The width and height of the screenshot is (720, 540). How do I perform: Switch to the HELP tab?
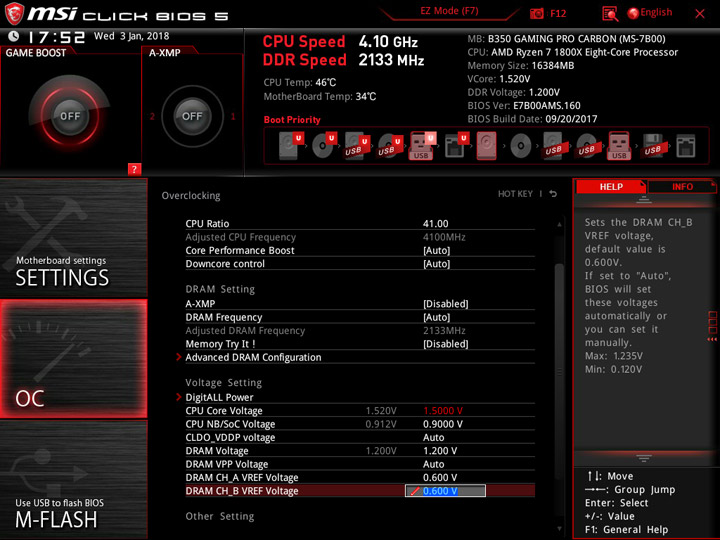[x=611, y=186]
